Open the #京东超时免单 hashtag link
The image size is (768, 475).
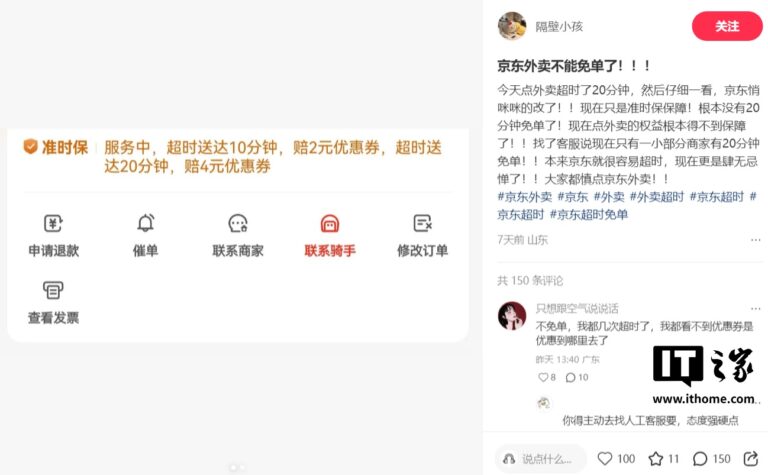589,214
